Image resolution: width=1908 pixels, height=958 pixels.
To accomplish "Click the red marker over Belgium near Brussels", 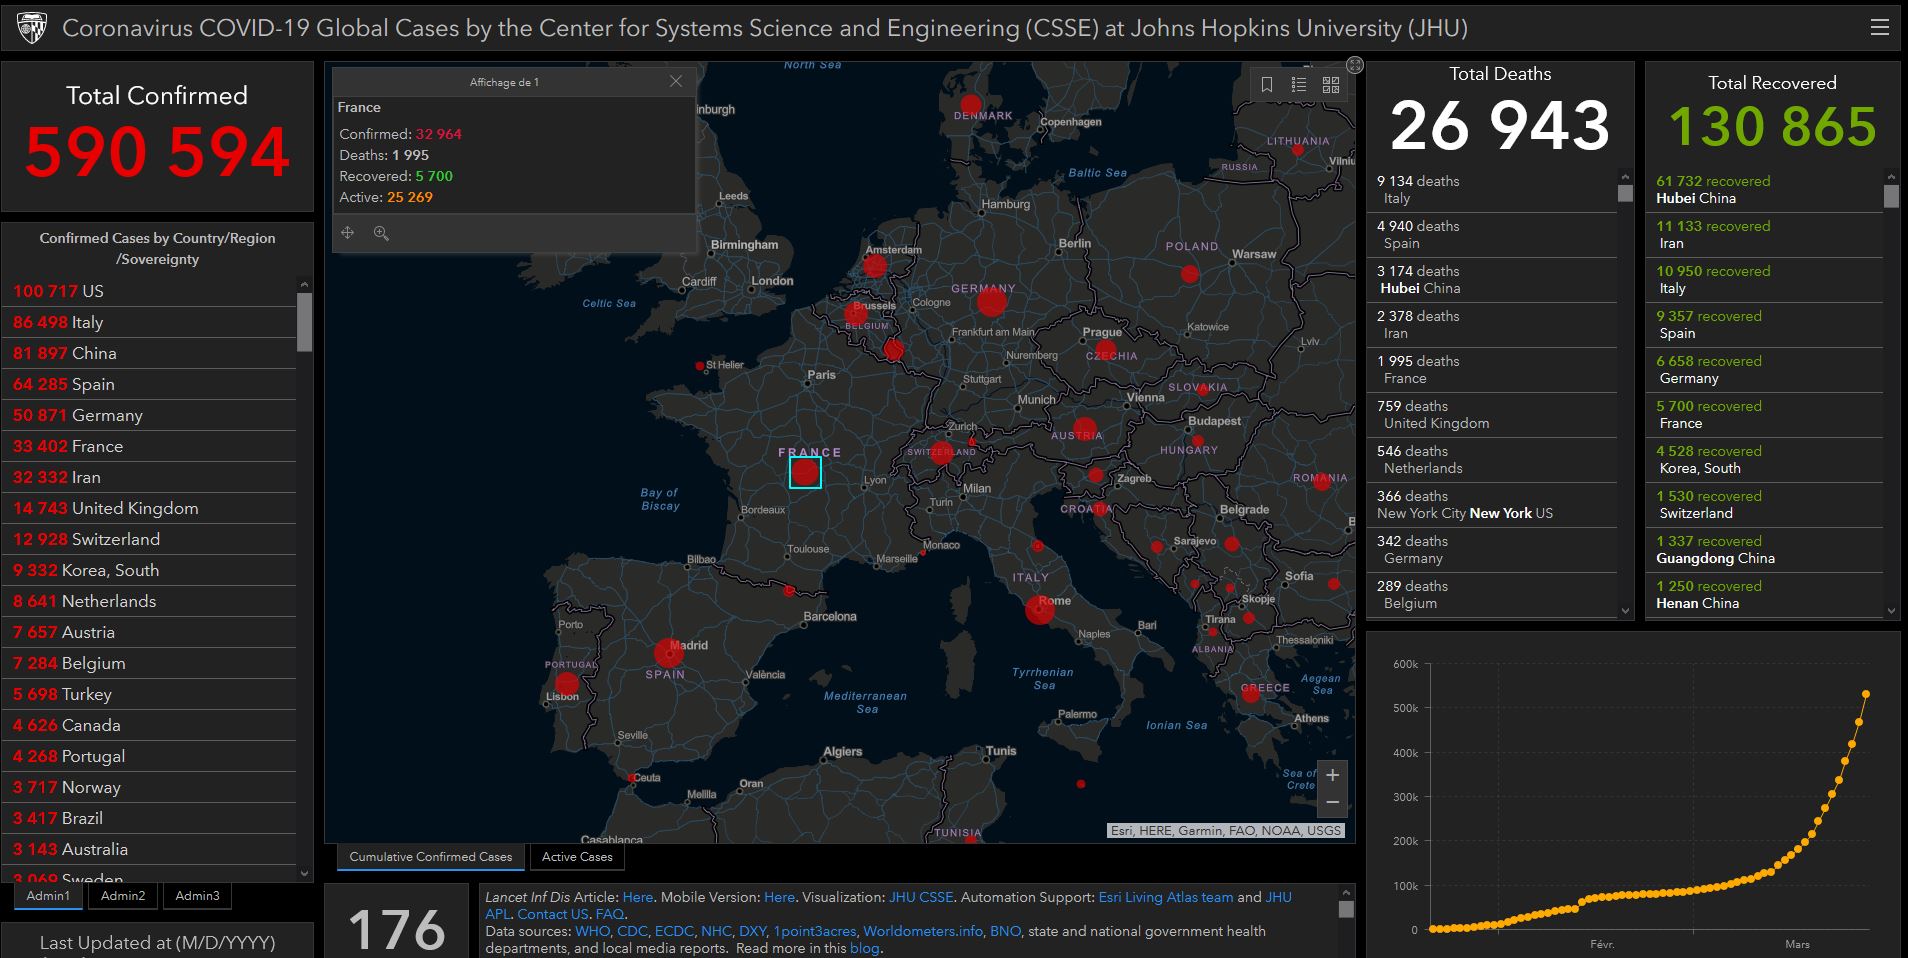I will [x=856, y=314].
